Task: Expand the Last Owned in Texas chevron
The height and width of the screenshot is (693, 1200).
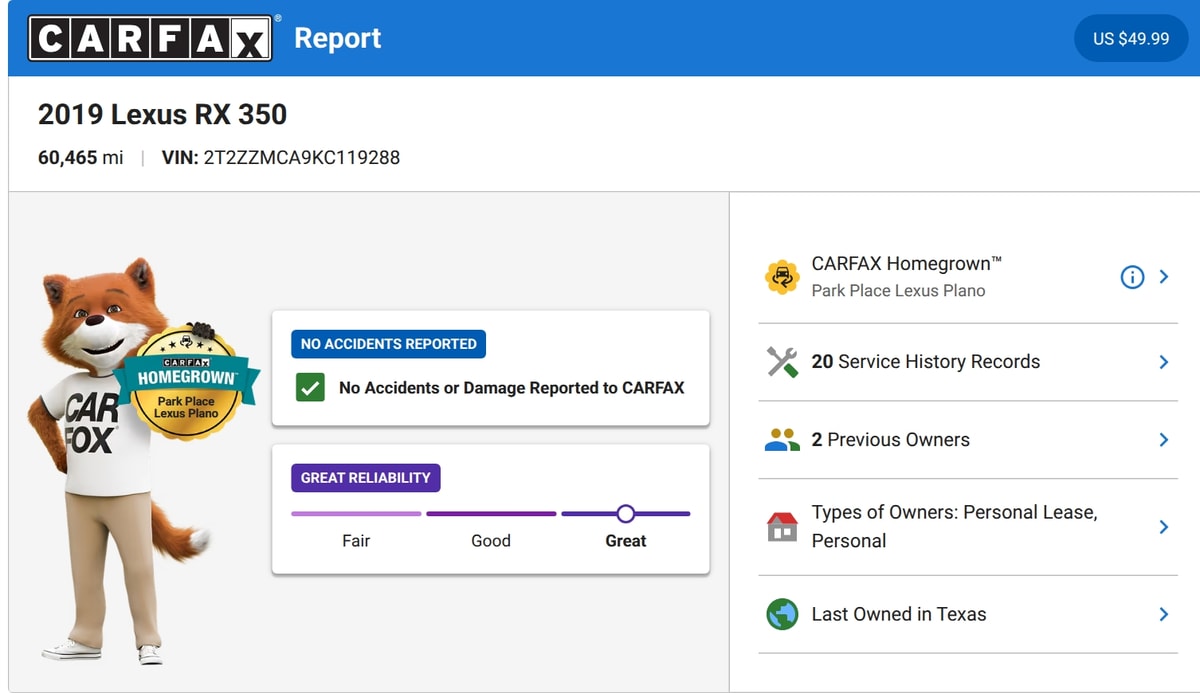Action: [1164, 614]
